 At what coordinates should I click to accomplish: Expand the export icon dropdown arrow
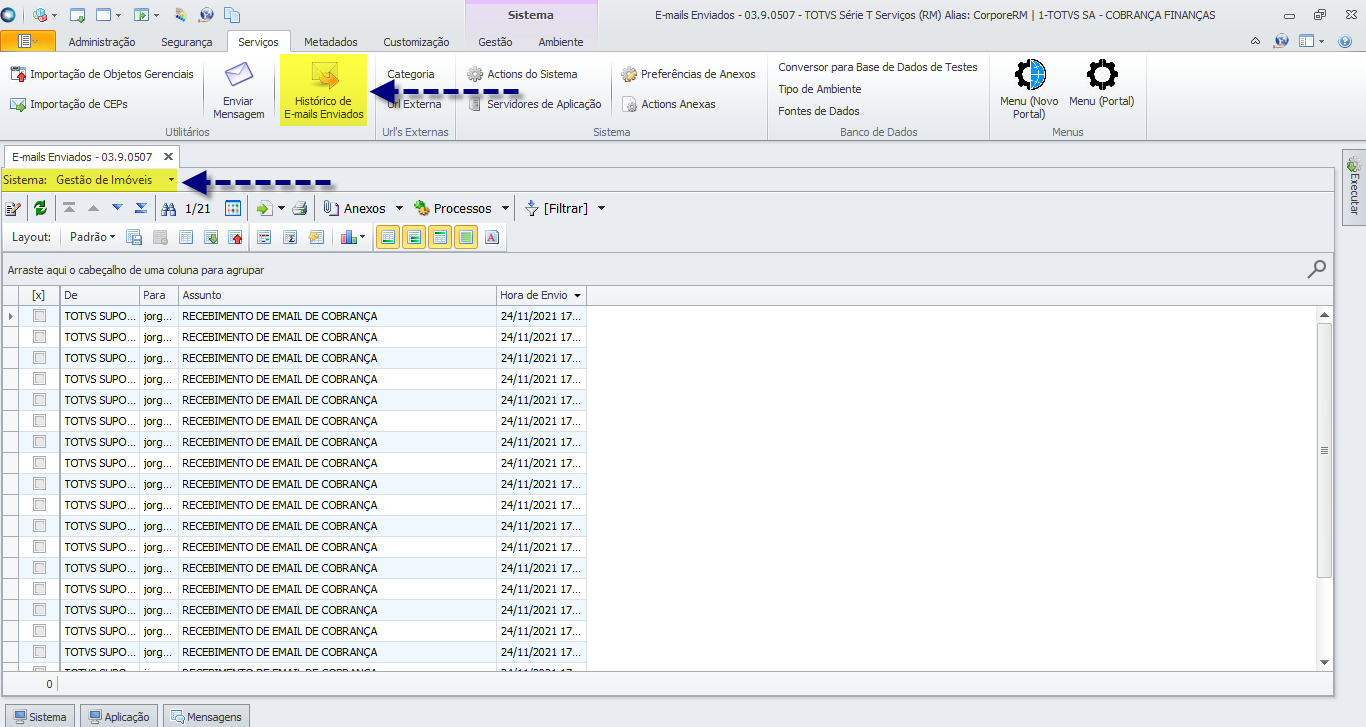coord(282,209)
